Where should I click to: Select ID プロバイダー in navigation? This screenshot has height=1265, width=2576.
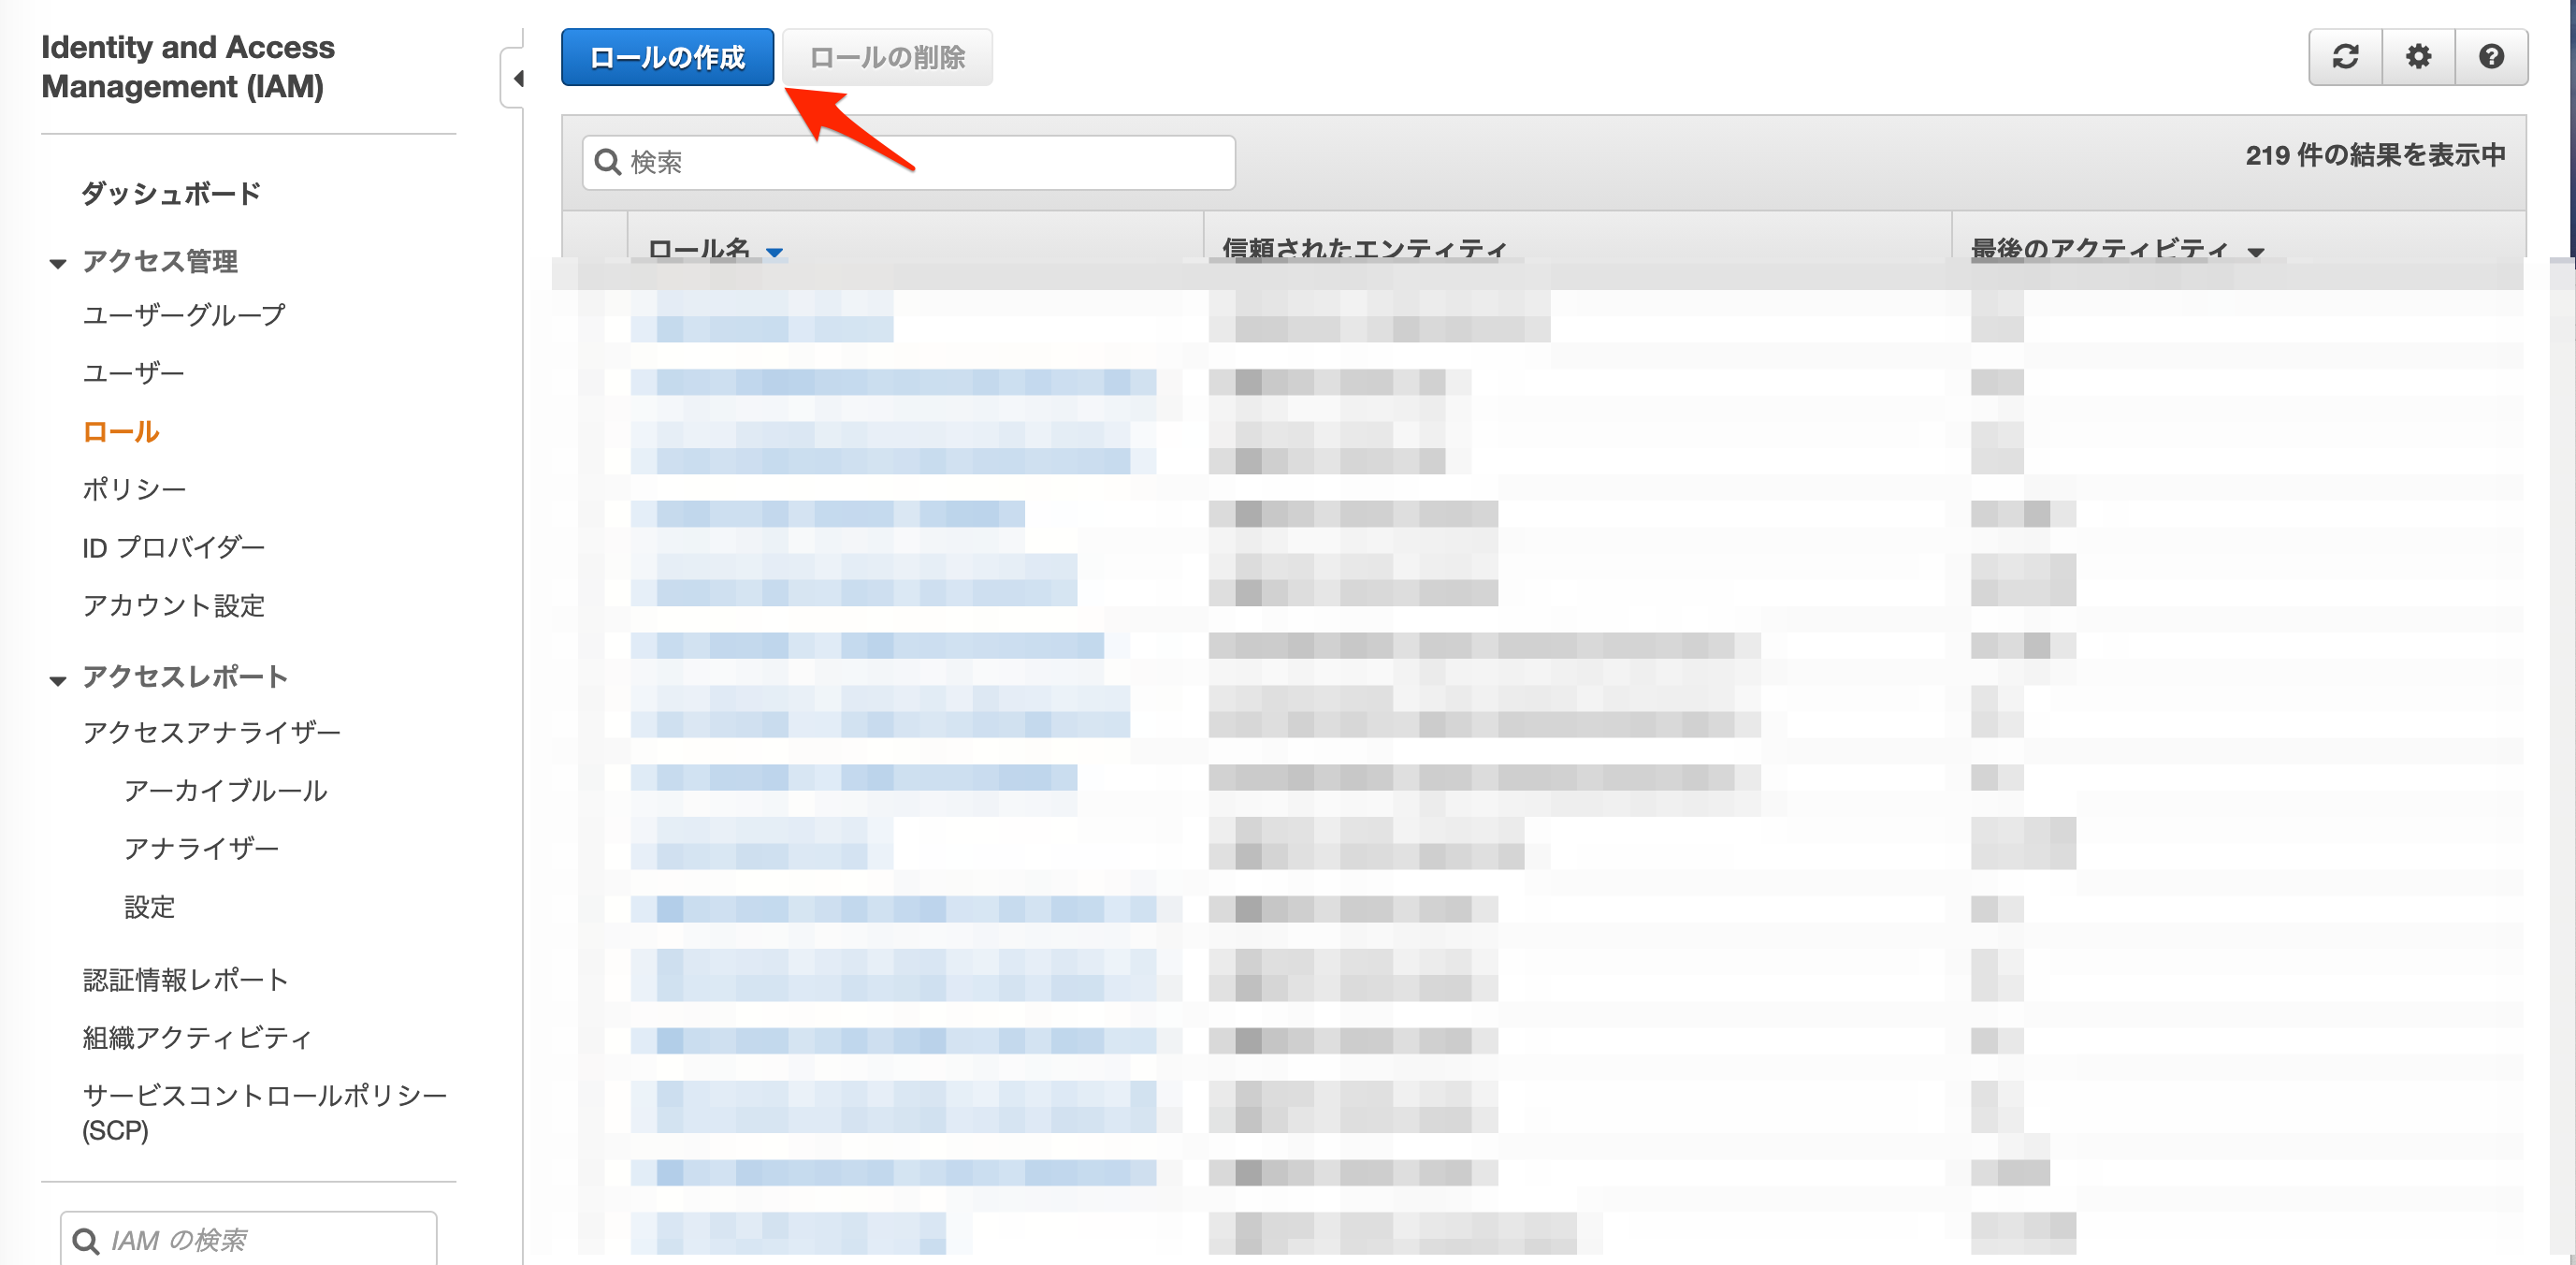(173, 547)
